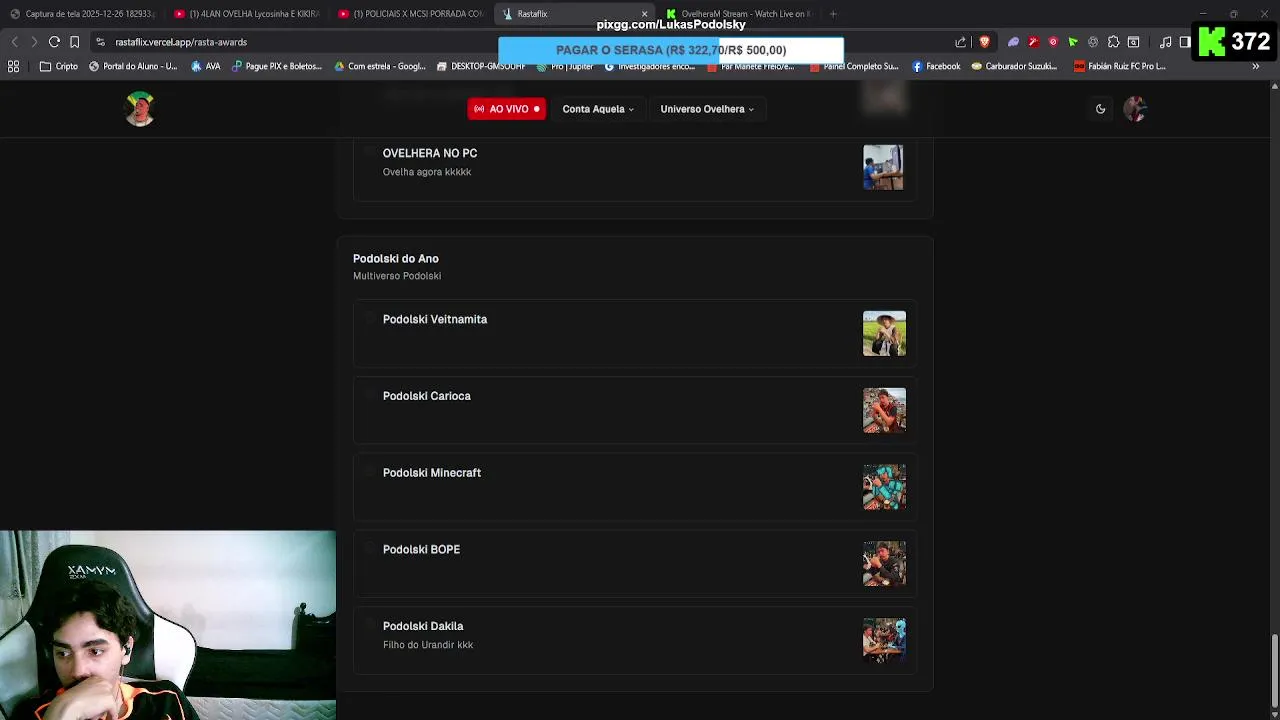Image resolution: width=1280 pixels, height=720 pixels.
Task: Show more bookmarks via the chevron
Action: tap(1256, 66)
